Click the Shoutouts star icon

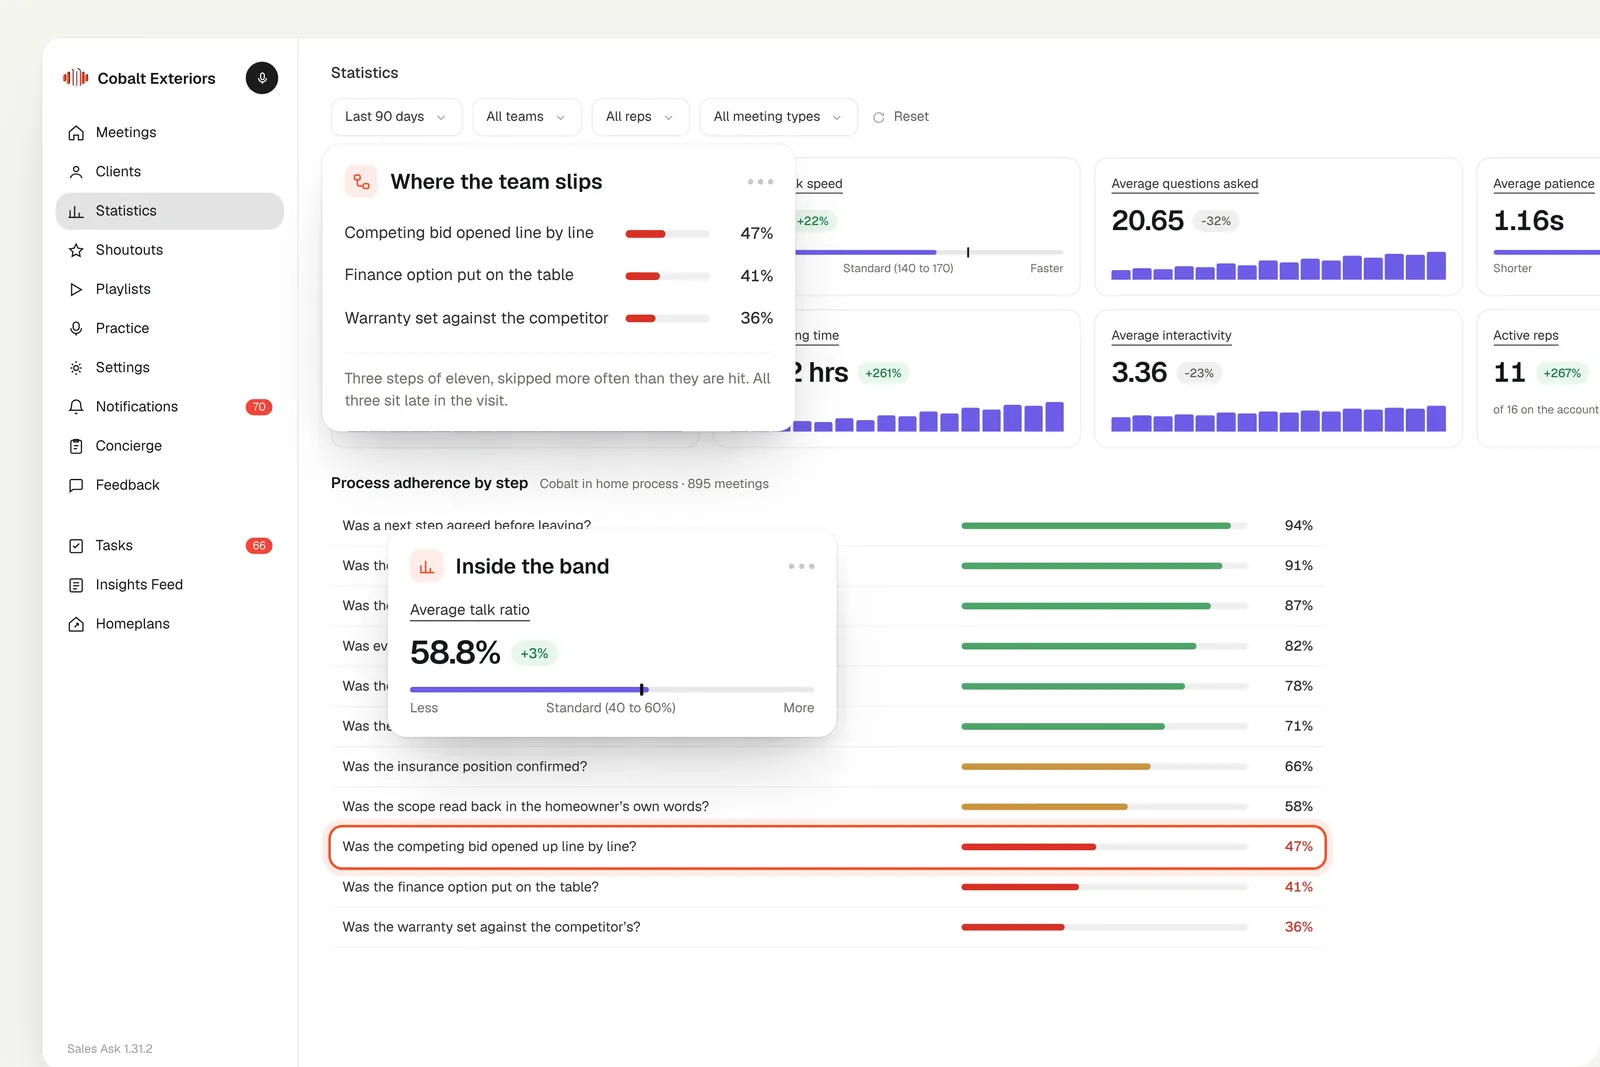coord(76,250)
